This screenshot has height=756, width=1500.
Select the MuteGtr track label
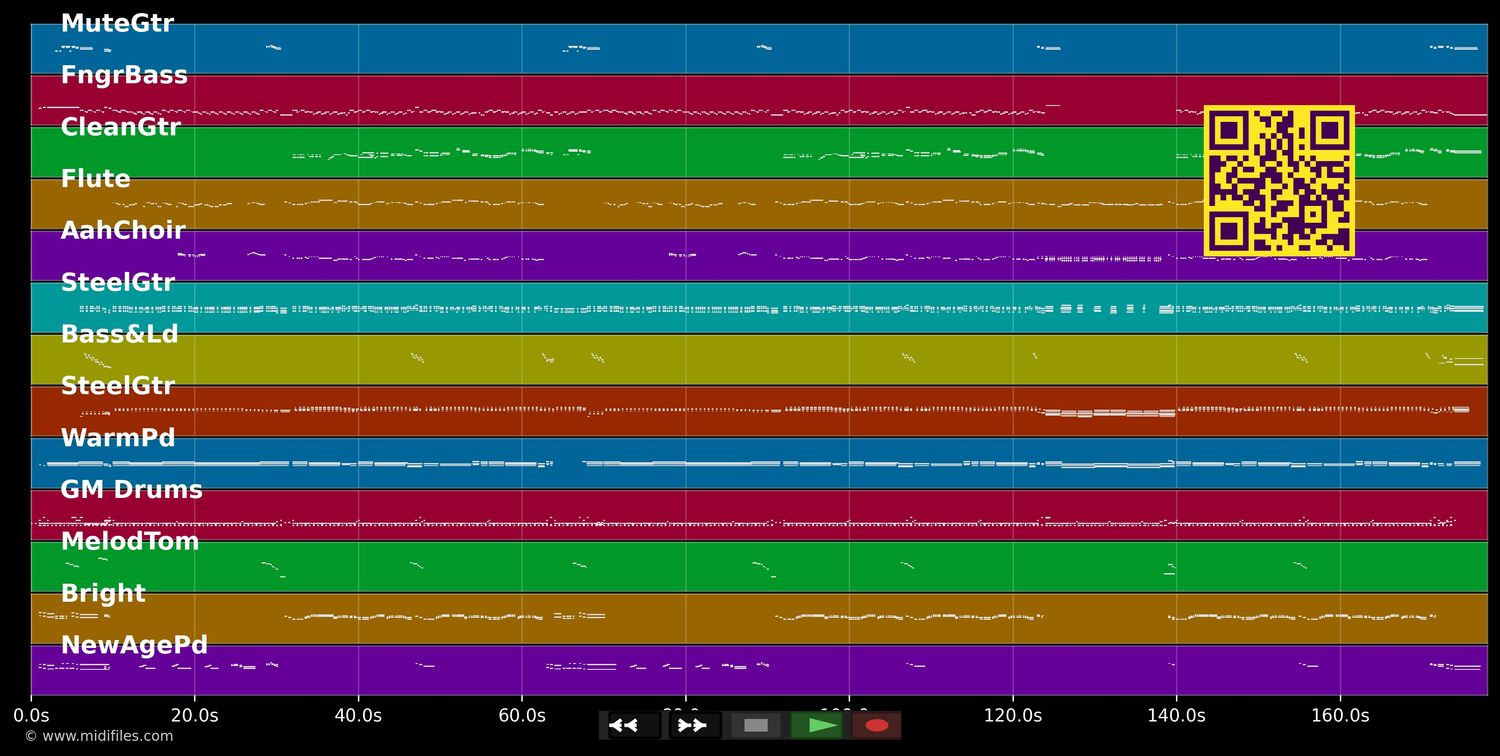117,24
